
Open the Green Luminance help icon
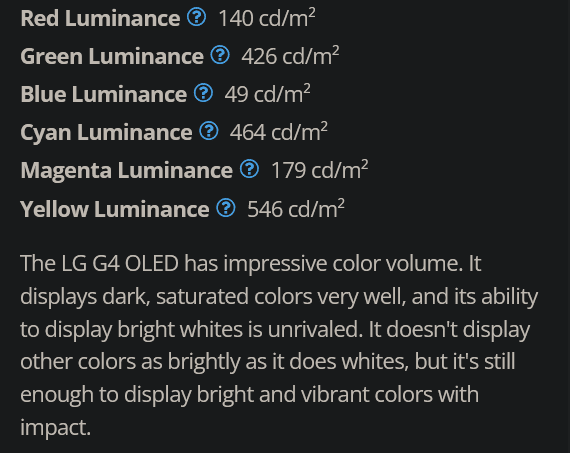(x=220, y=55)
